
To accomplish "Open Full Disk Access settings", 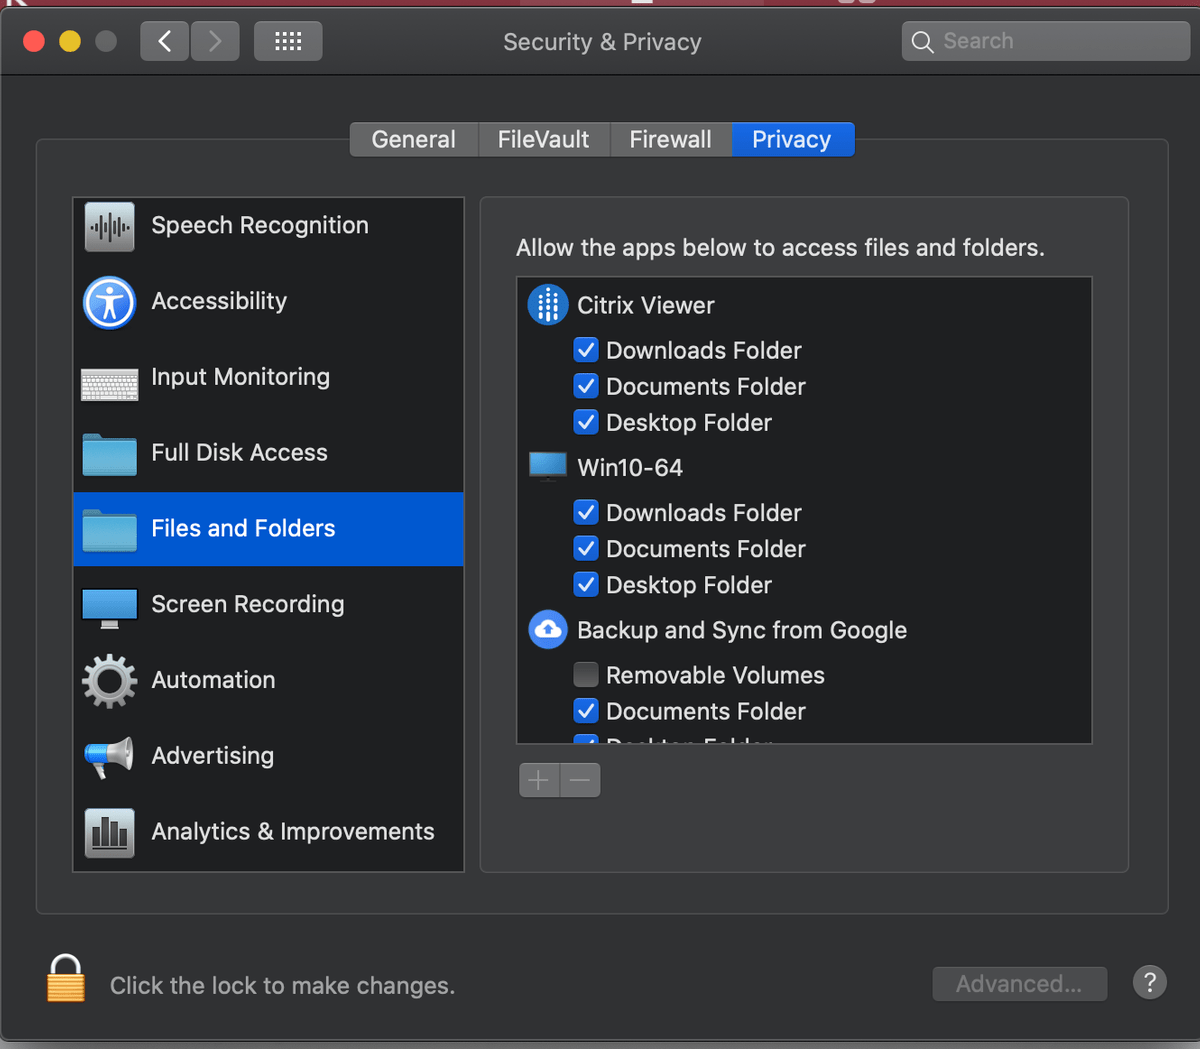I will [239, 453].
